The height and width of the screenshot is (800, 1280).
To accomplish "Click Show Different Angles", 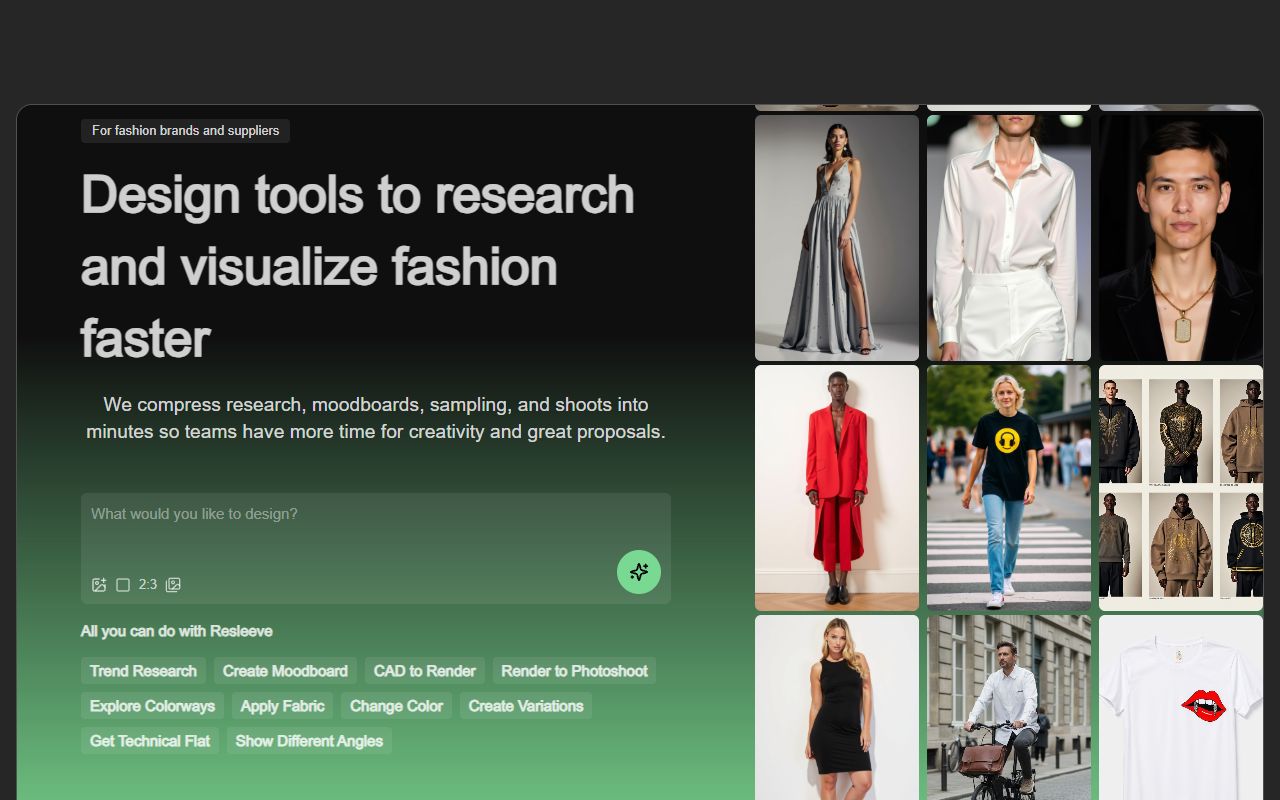I will point(309,741).
